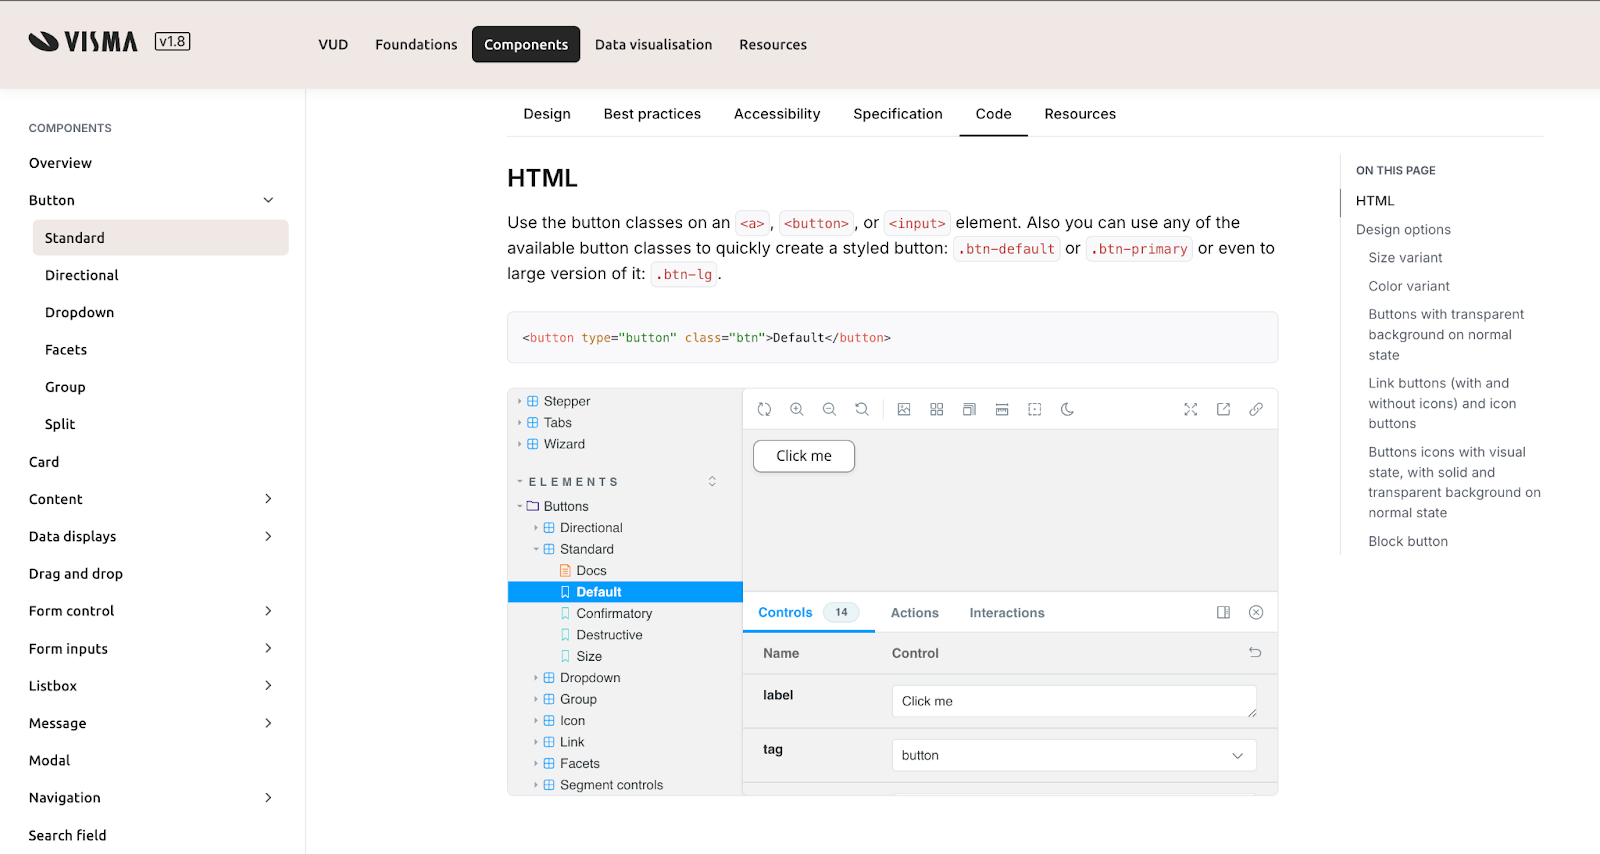Expand the Content sidebar section
This screenshot has height=854, width=1600.
[268, 499]
